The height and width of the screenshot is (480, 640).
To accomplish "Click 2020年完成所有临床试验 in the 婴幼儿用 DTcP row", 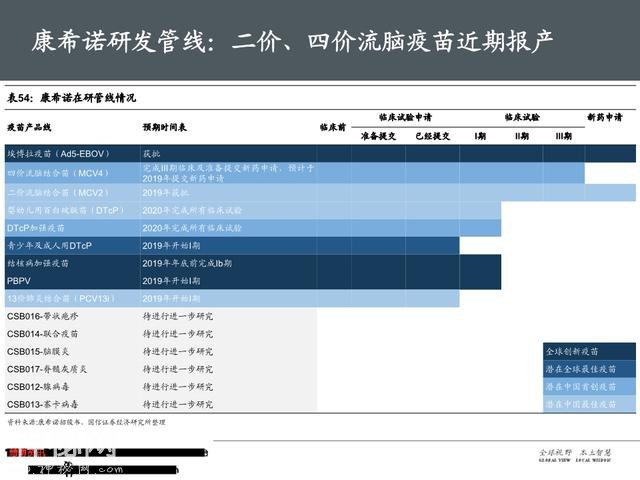I will tap(192, 211).
